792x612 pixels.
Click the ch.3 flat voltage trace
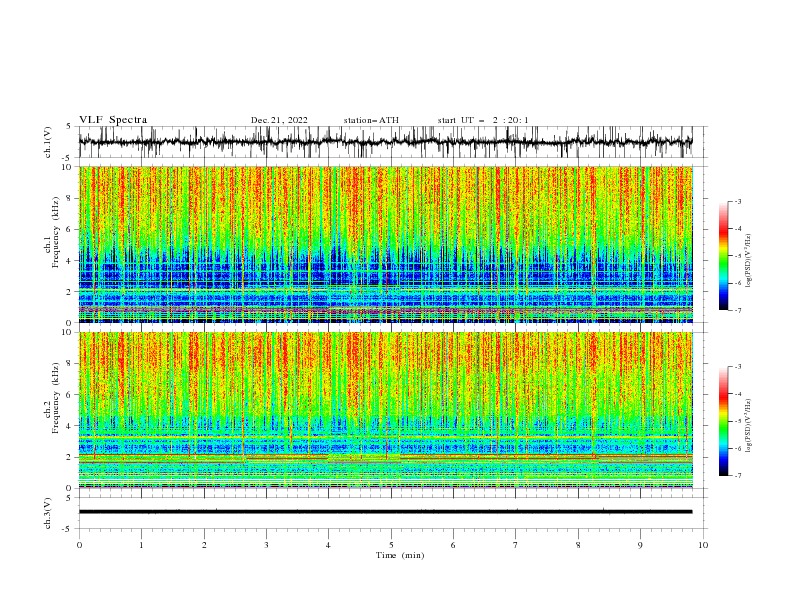pos(385,512)
